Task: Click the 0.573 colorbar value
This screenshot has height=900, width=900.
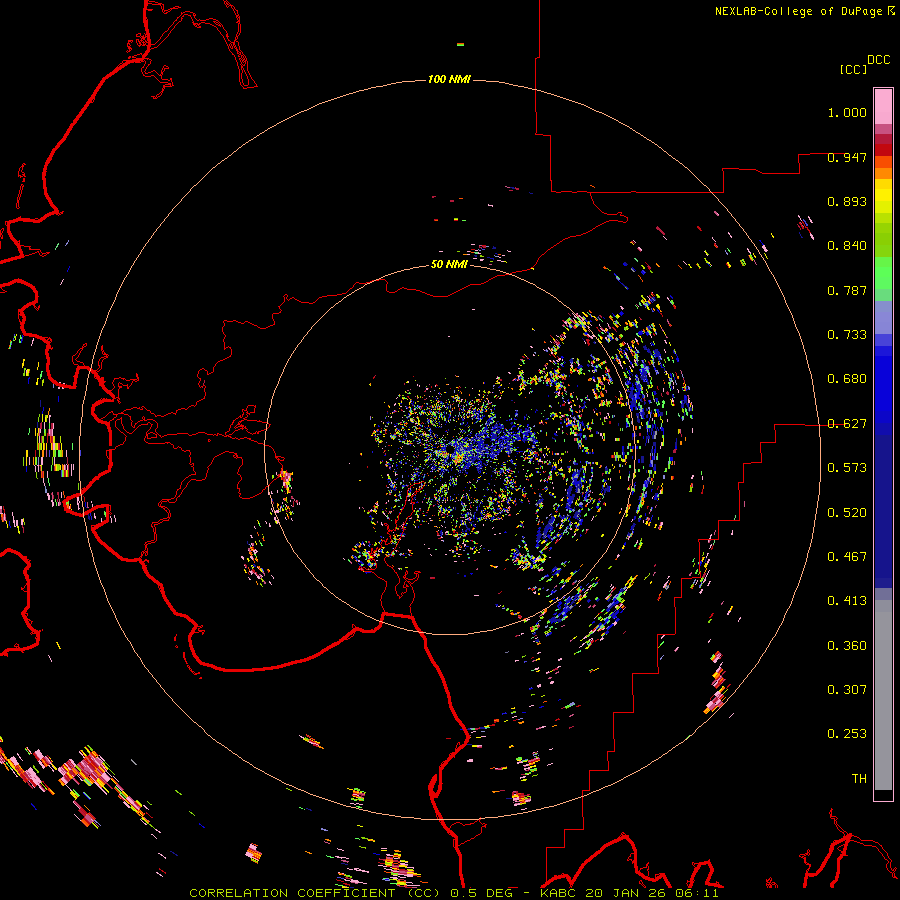Action: pyautogui.click(x=847, y=468)
